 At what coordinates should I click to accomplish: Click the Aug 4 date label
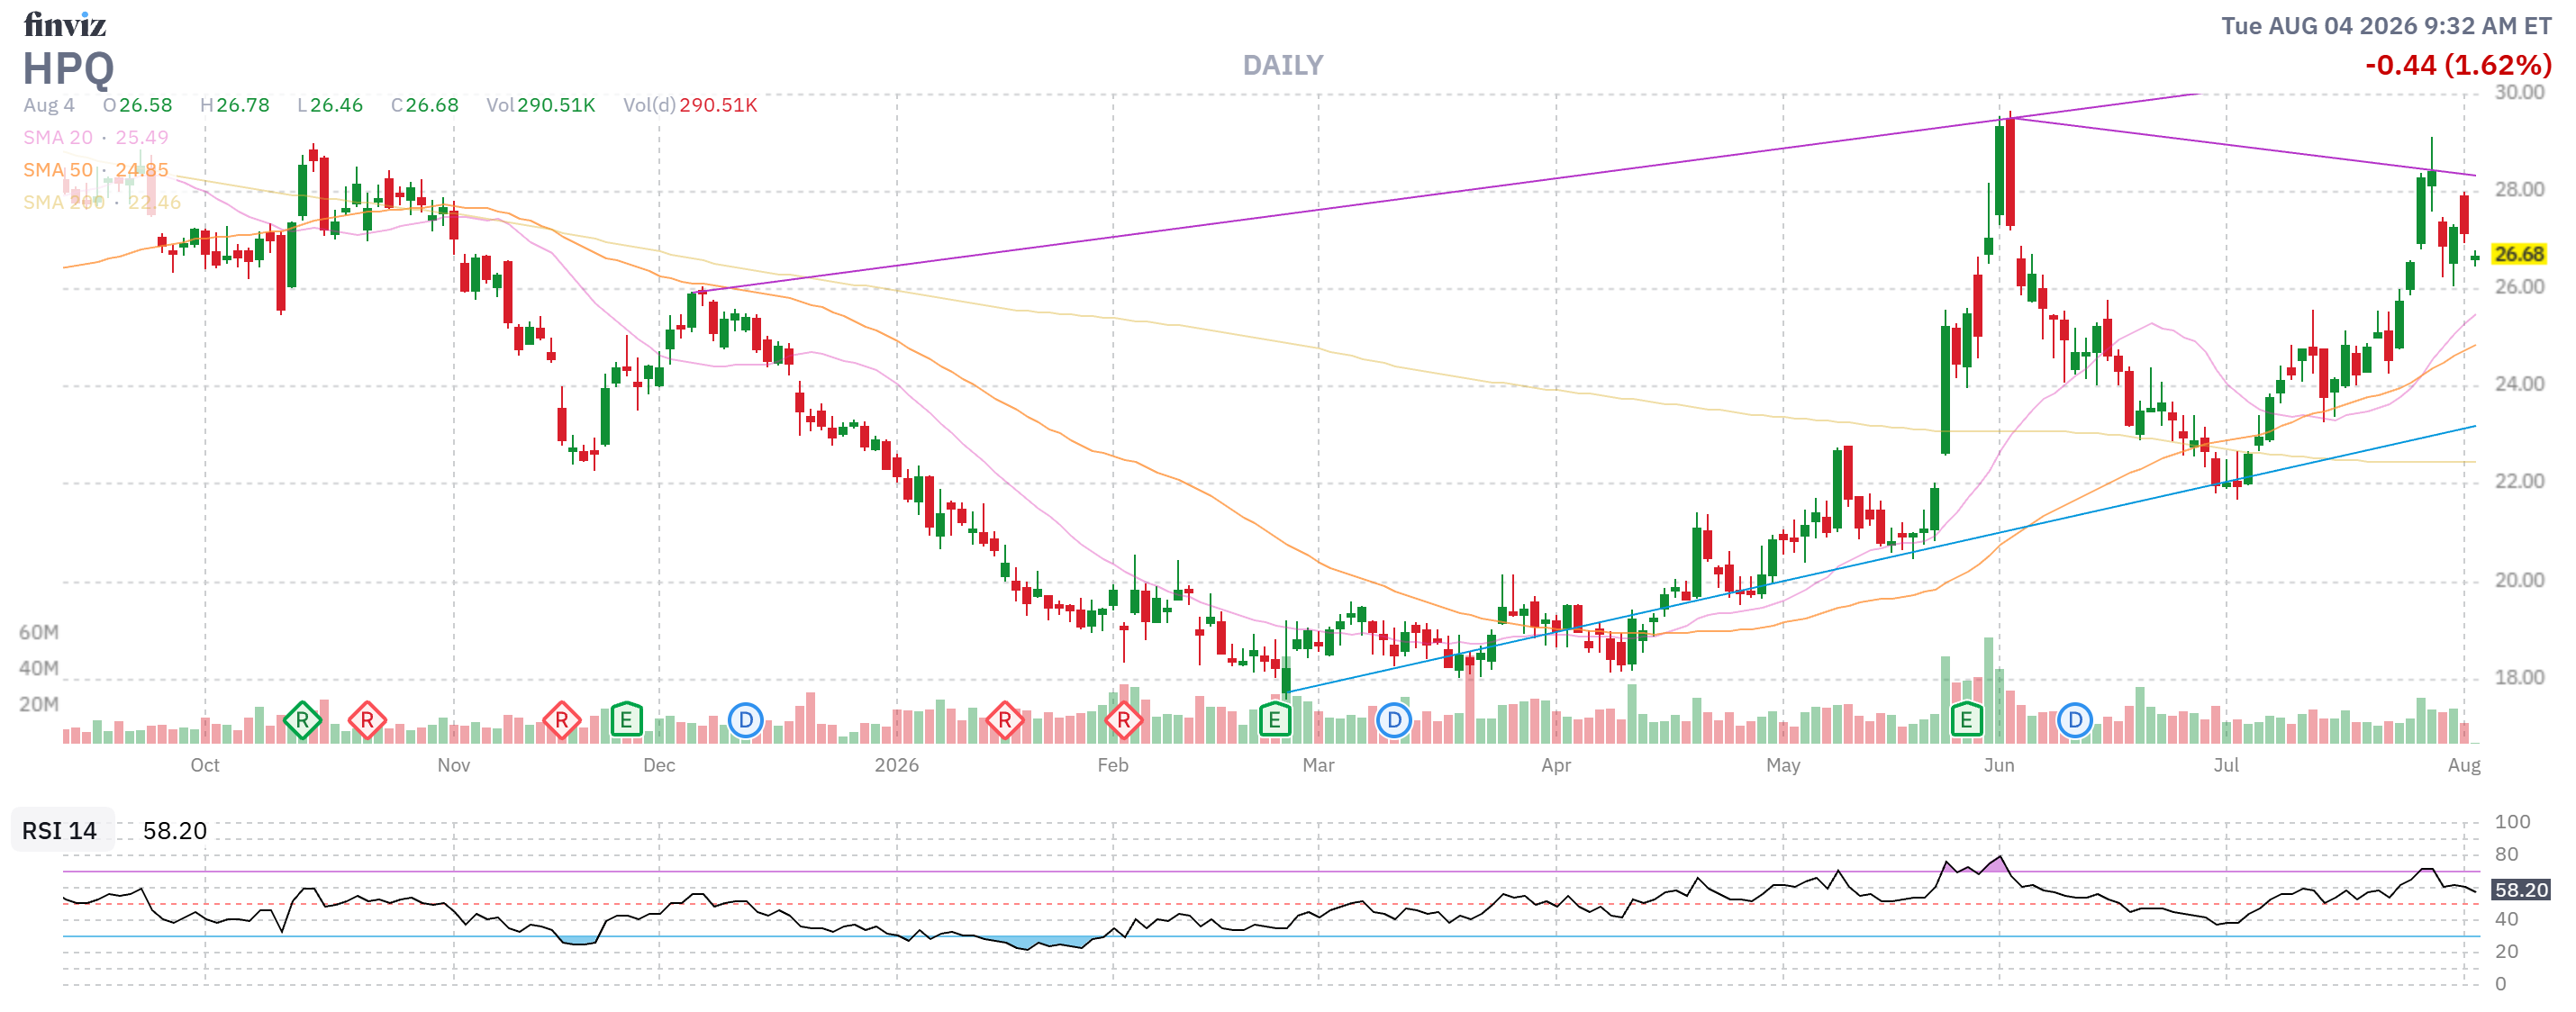point(49,105)
